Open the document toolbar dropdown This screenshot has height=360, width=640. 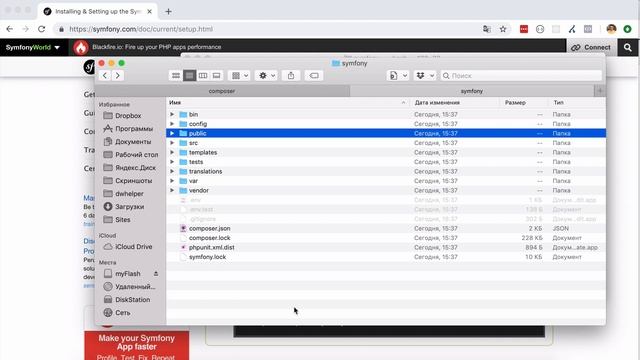pos(398,76)
